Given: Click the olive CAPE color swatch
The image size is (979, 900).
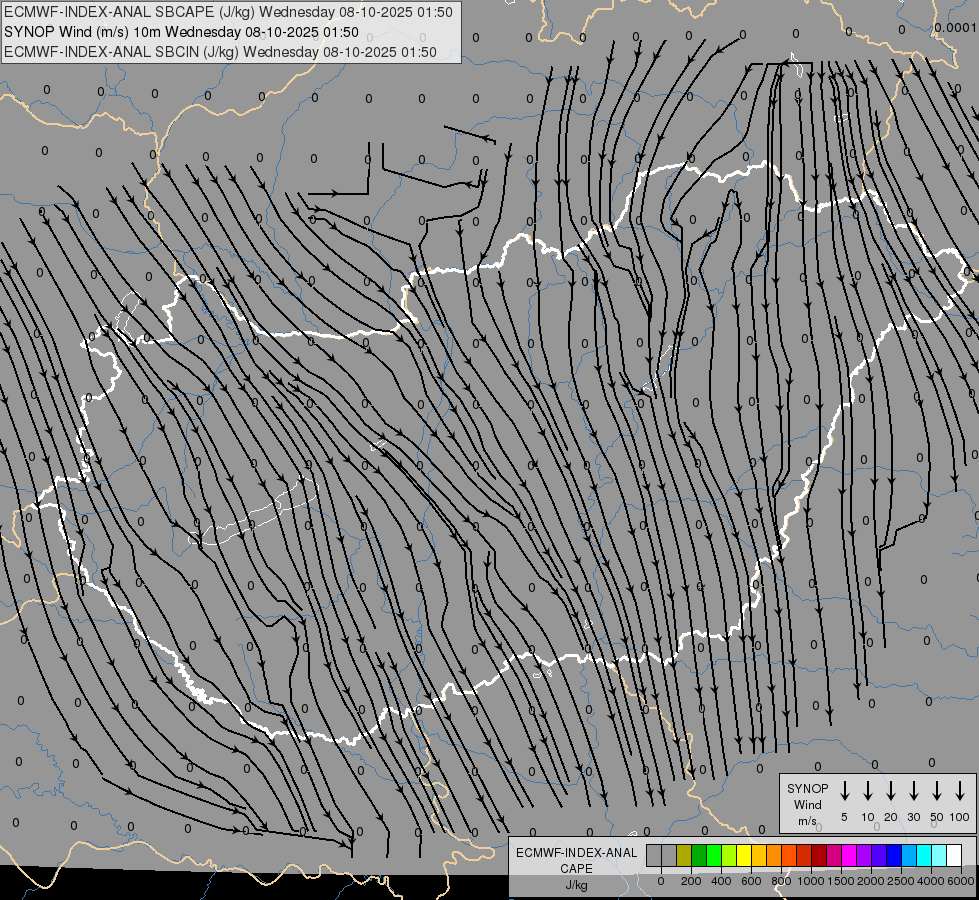Looking at the screenshot, I should tap(684, 855).
